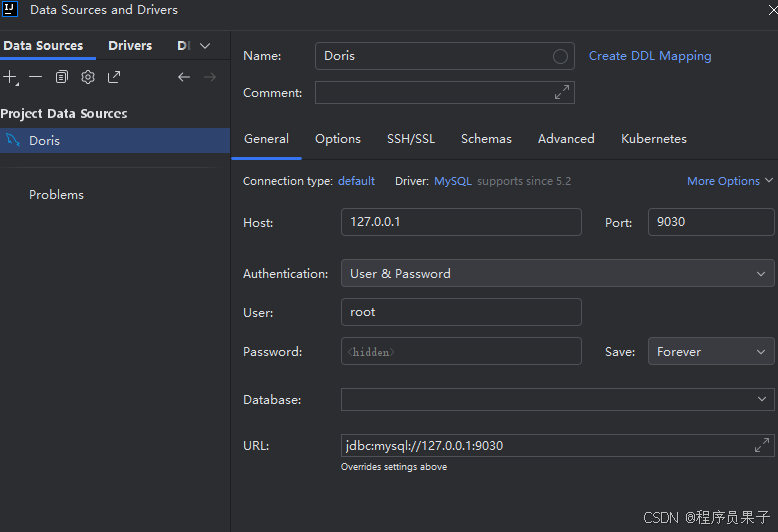This screenshot has height=532, width=778.
Task: Open the Advanced tab
Action: coord(566,139)
